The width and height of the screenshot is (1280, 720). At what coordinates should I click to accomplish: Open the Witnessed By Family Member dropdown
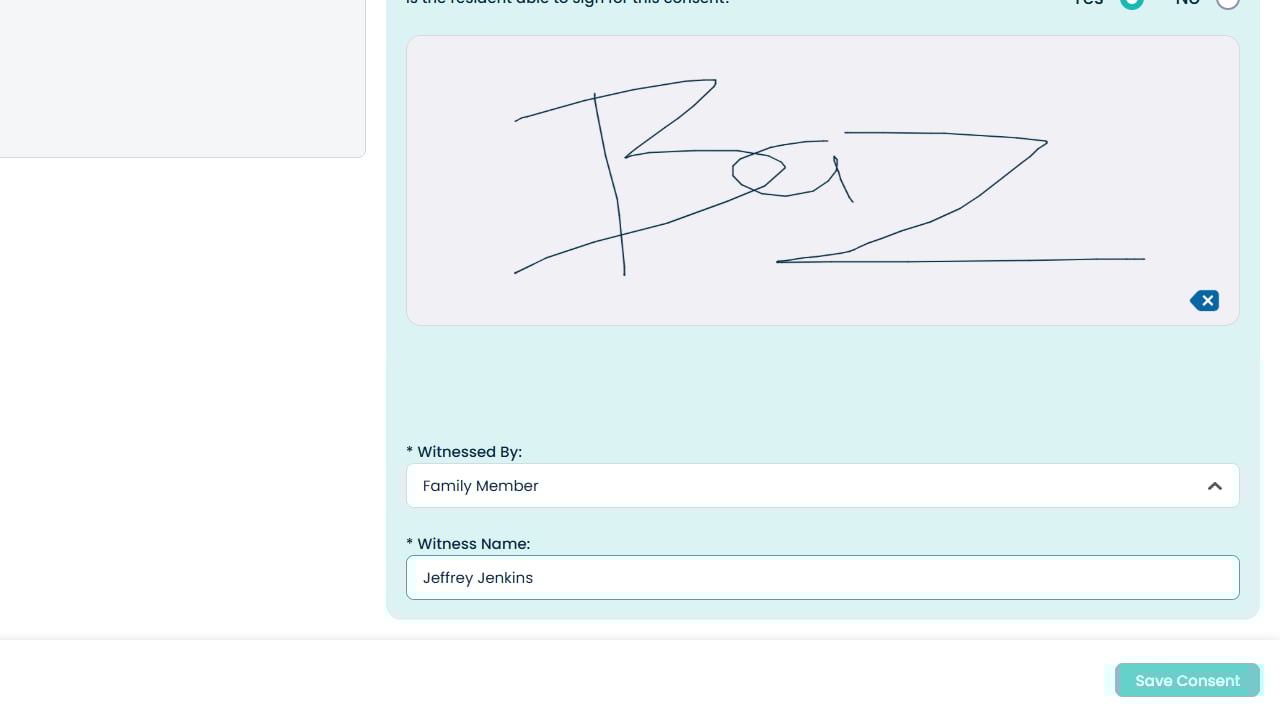pyautogui.click(x=822, y=486)
